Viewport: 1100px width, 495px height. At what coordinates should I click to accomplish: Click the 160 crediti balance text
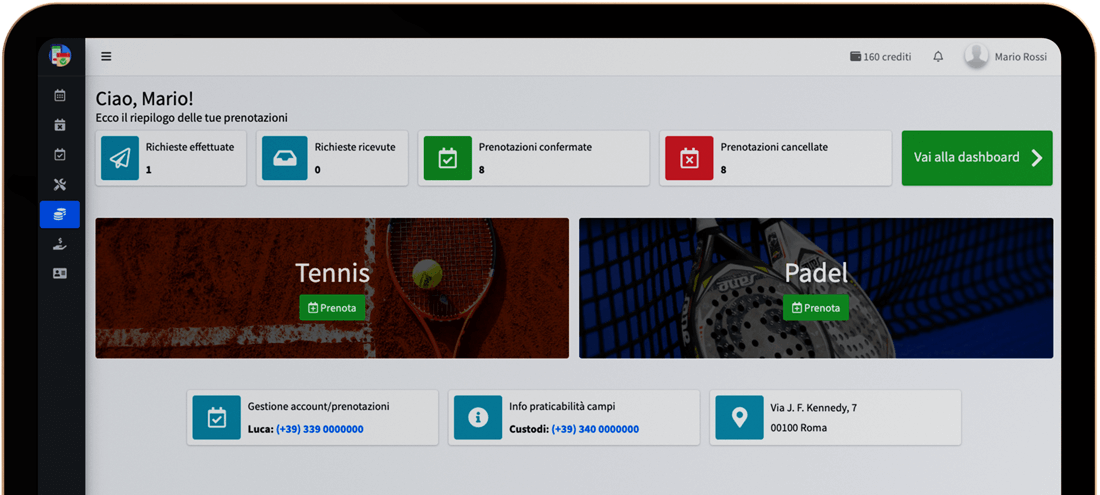887,57
